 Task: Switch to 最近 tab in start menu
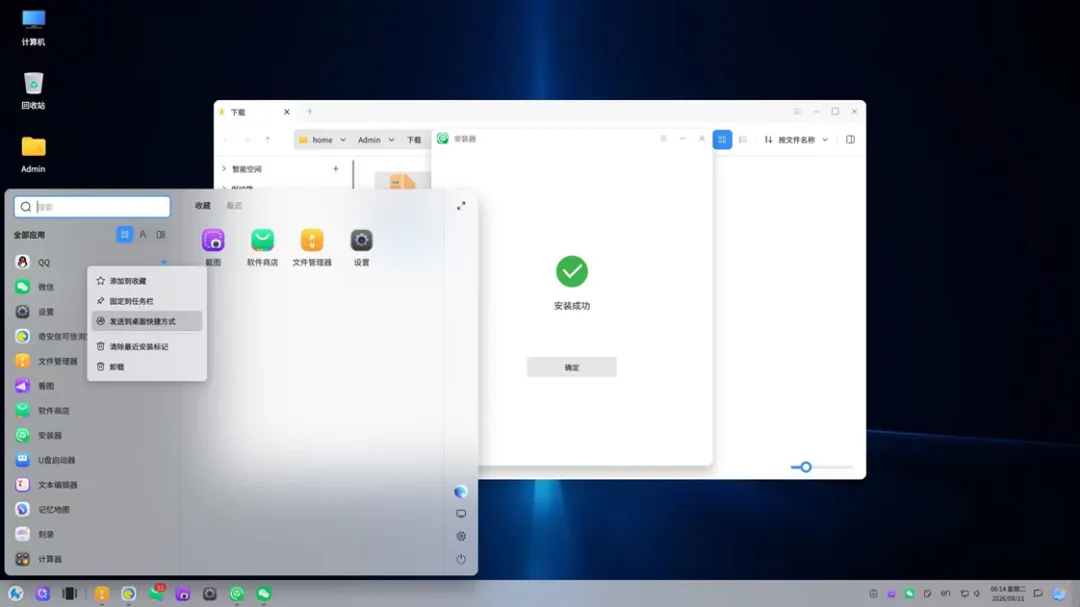pos(234,206)
